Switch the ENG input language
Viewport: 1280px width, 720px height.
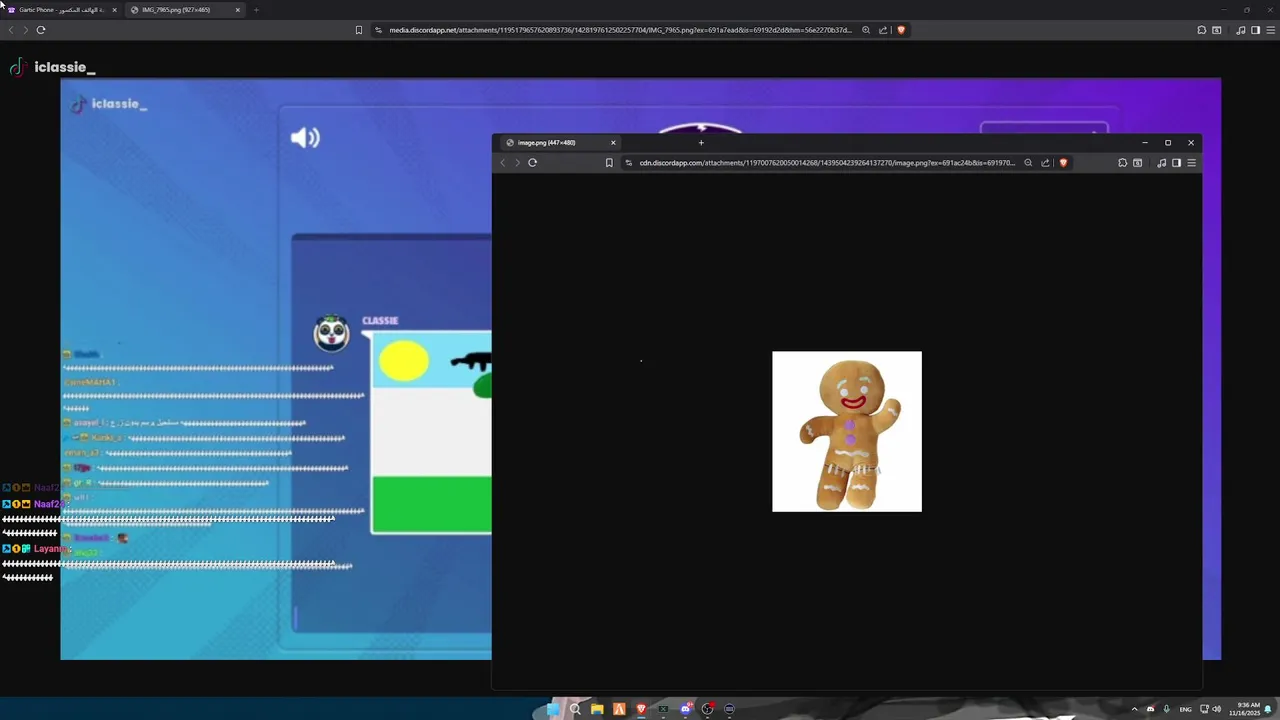pyautogui.click(x=1185, y=709)
